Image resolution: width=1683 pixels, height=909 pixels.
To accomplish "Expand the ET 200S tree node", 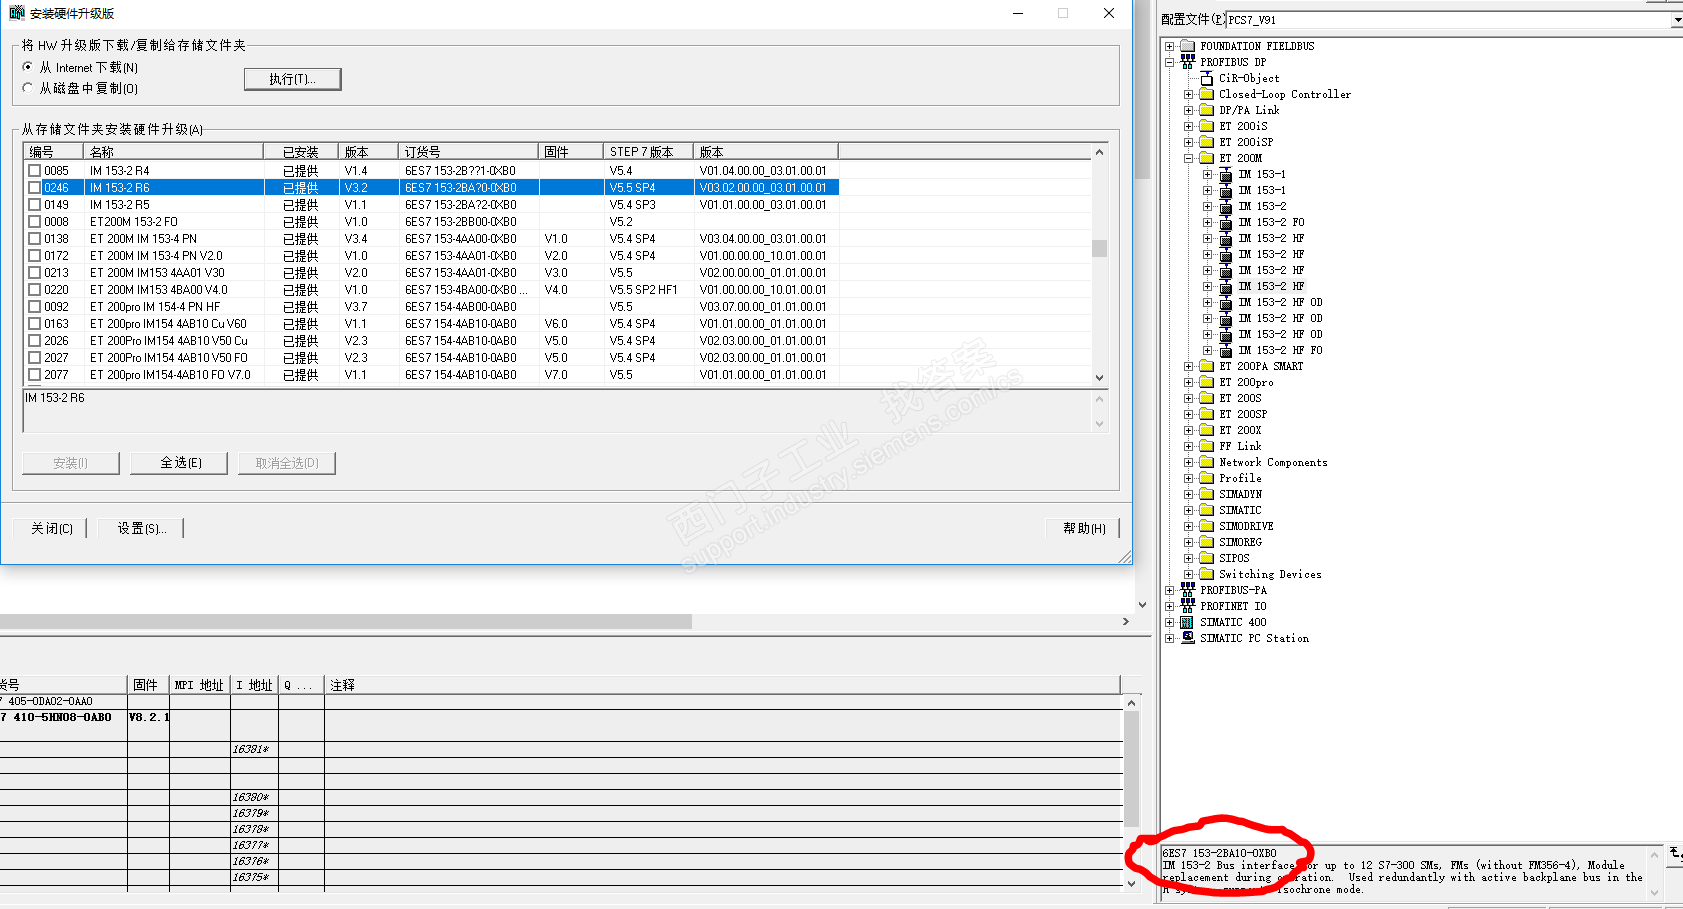I will coord(1188,398).
